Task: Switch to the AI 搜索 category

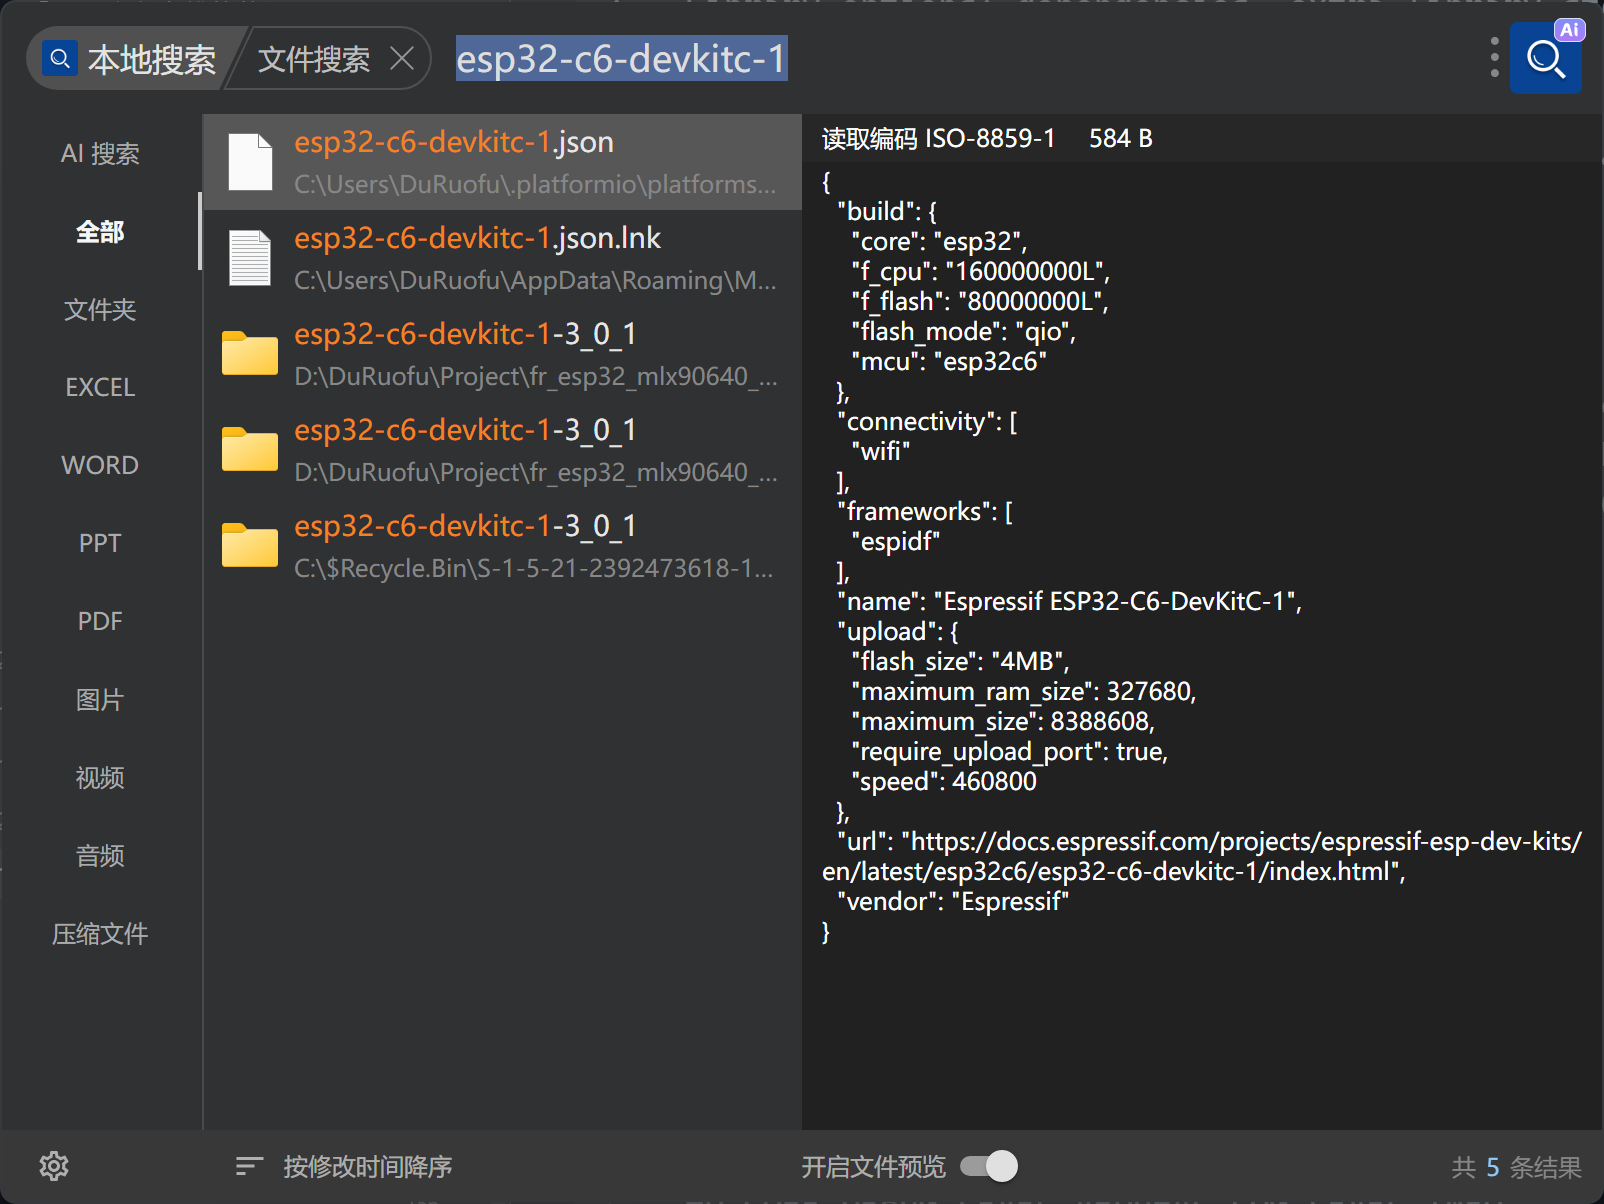Action: (x=100, y=154)
